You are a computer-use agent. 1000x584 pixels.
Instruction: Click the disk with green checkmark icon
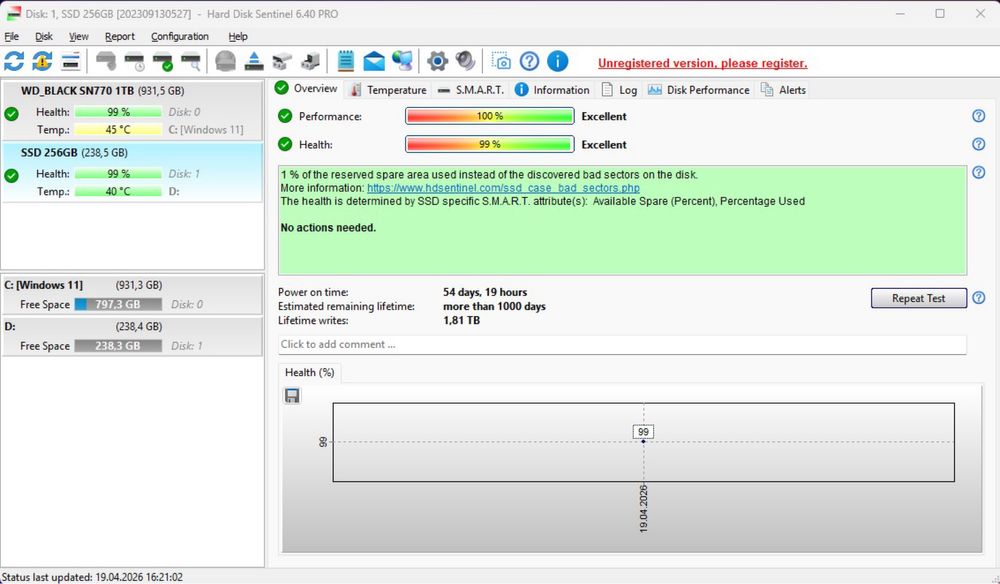tap(163, 61)
